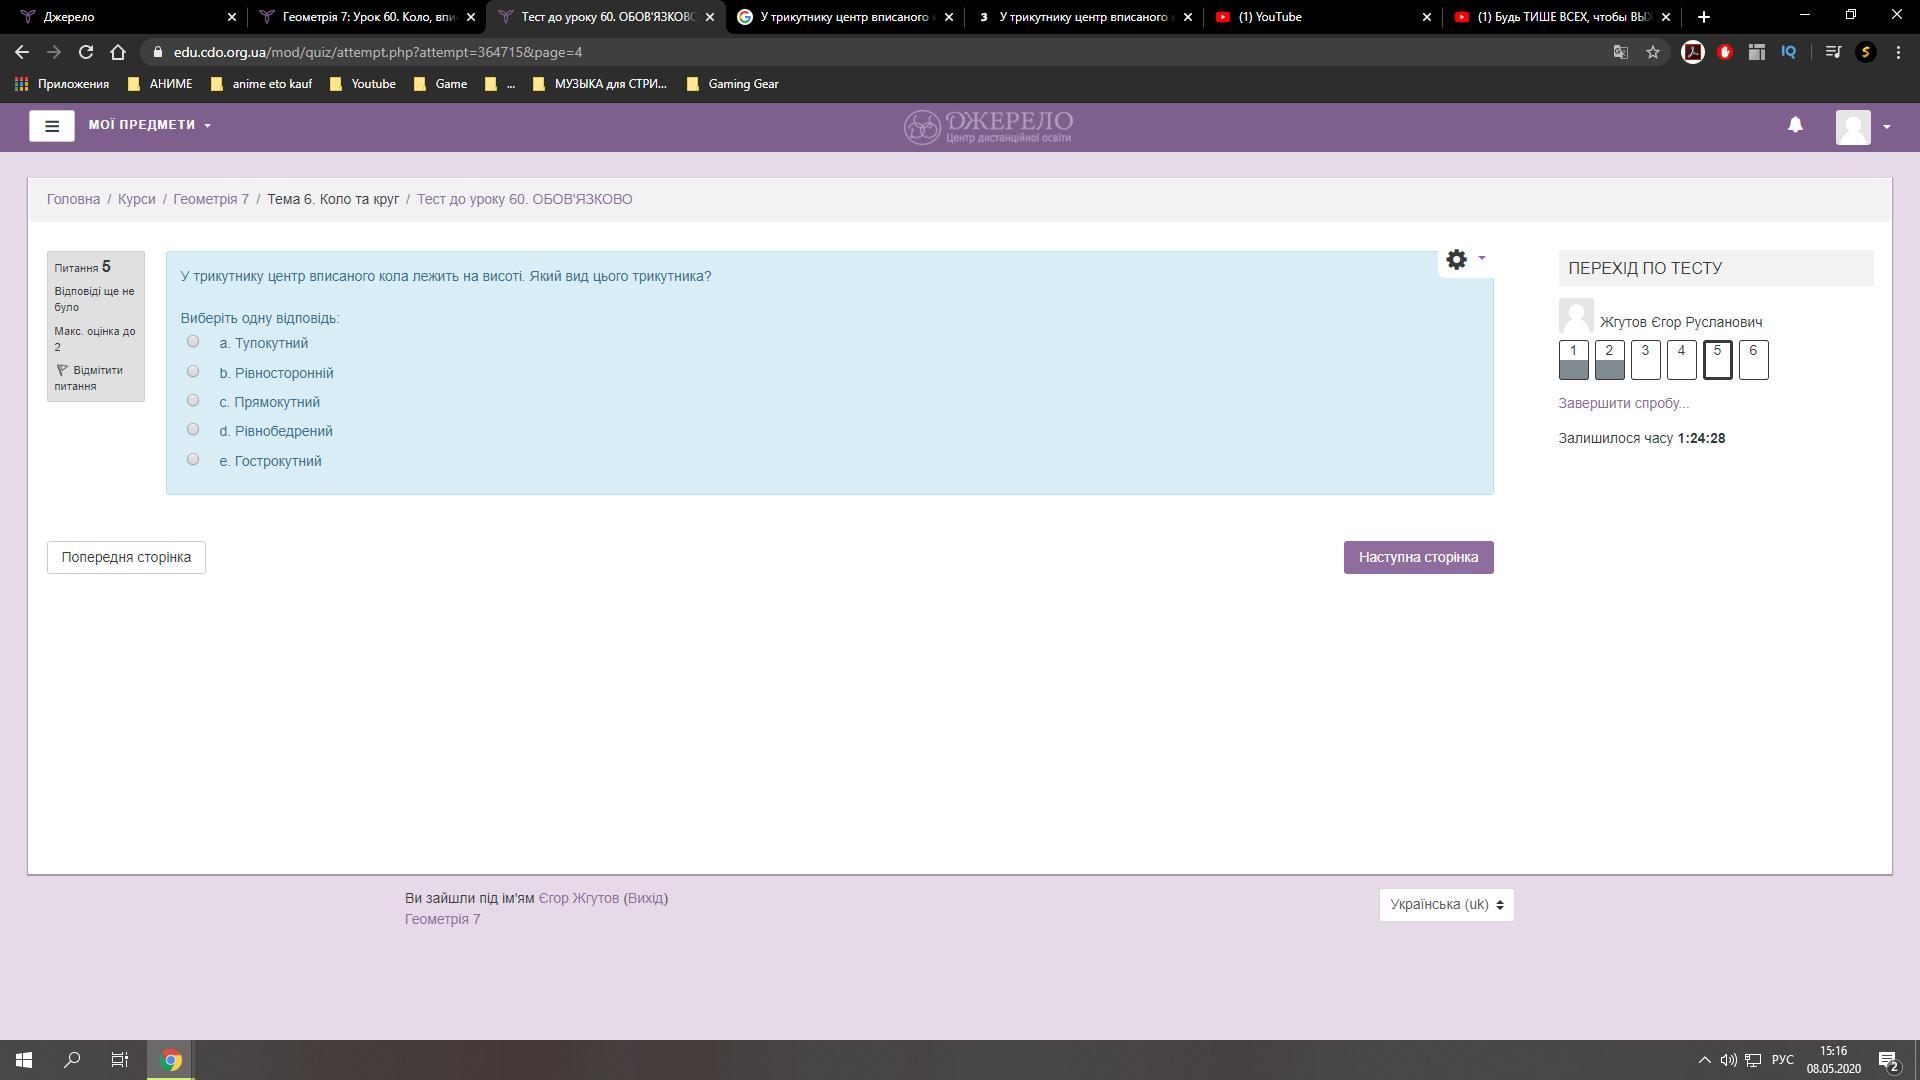Select answer d. Рівнобедрений
Image resolution: width=1920 pixels, height=1080 pixels.
pos(193,430)
